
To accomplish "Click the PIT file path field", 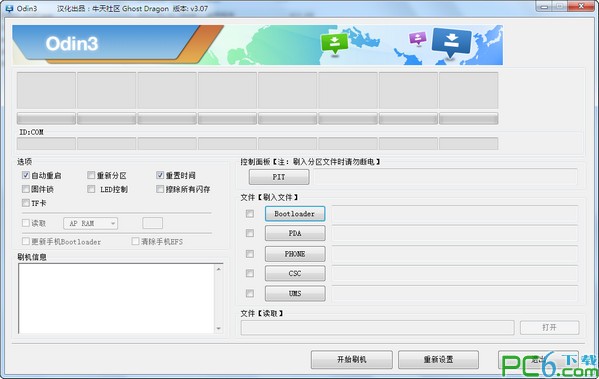I will coord(445,177).
